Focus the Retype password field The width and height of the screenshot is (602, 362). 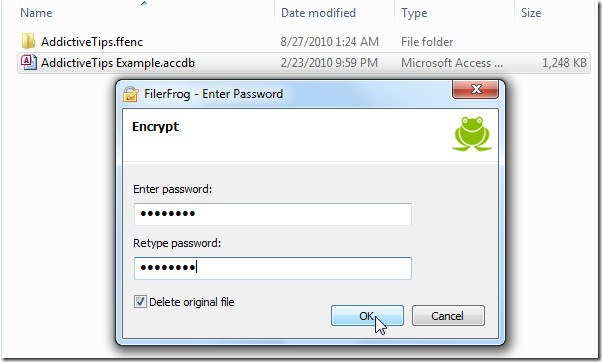273,268
